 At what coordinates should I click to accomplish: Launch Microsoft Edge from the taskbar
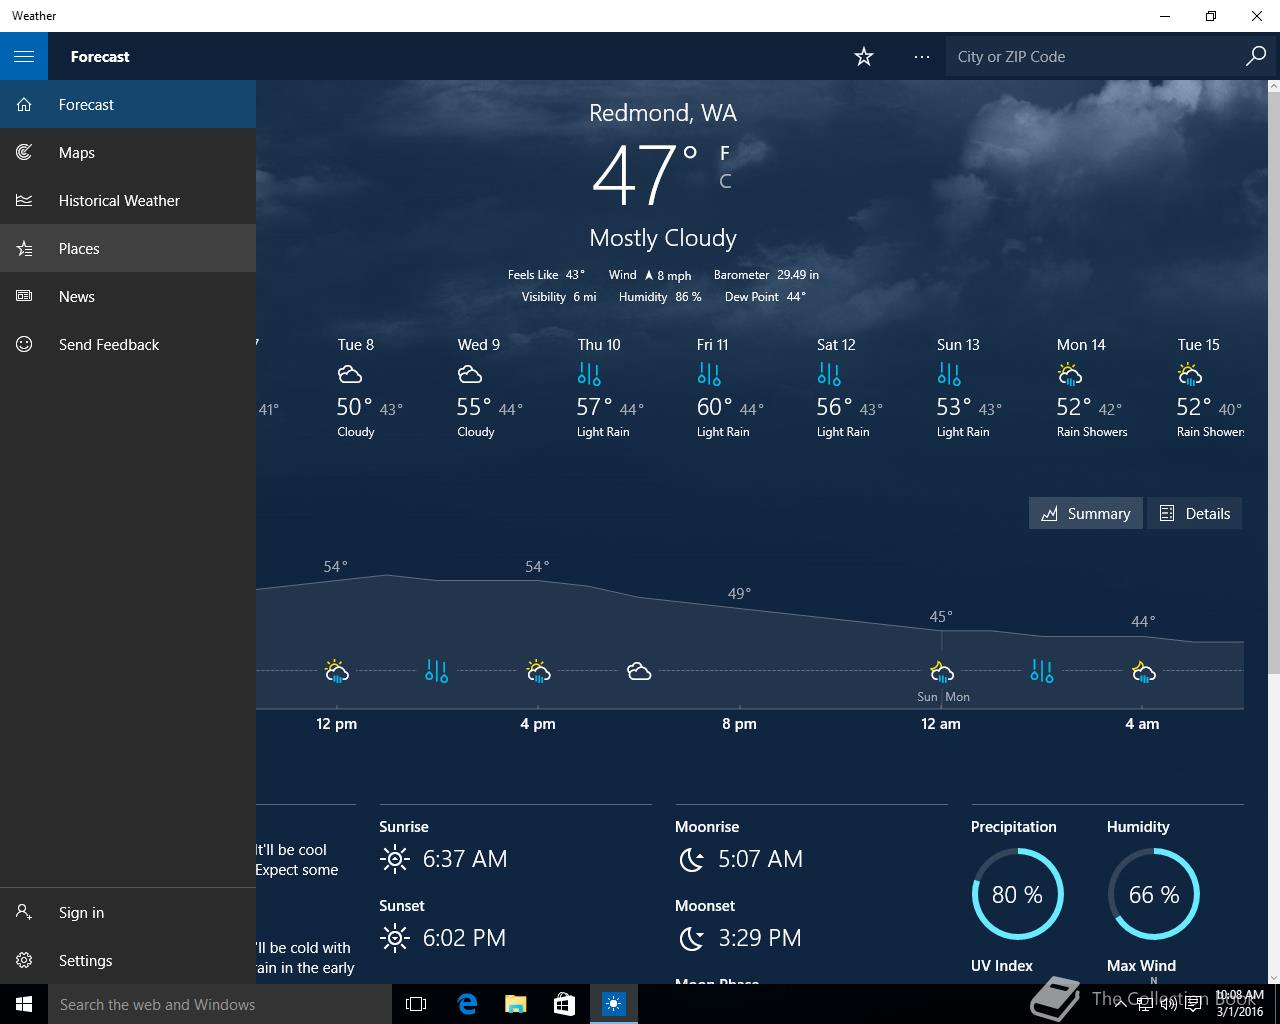[467, 1004]
